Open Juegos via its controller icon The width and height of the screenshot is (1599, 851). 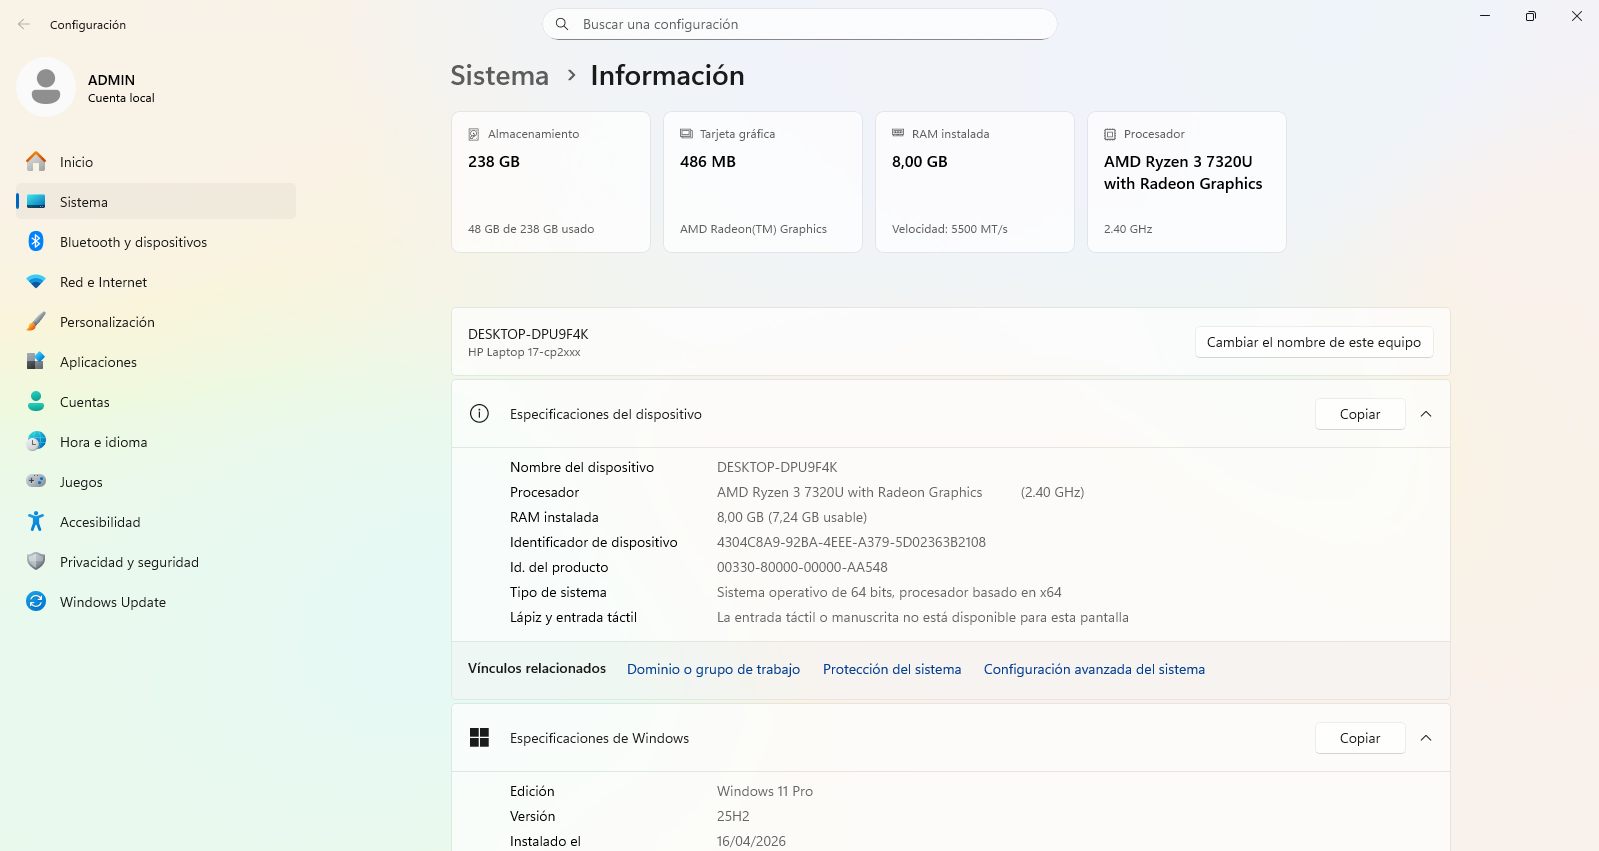(36, 481)
